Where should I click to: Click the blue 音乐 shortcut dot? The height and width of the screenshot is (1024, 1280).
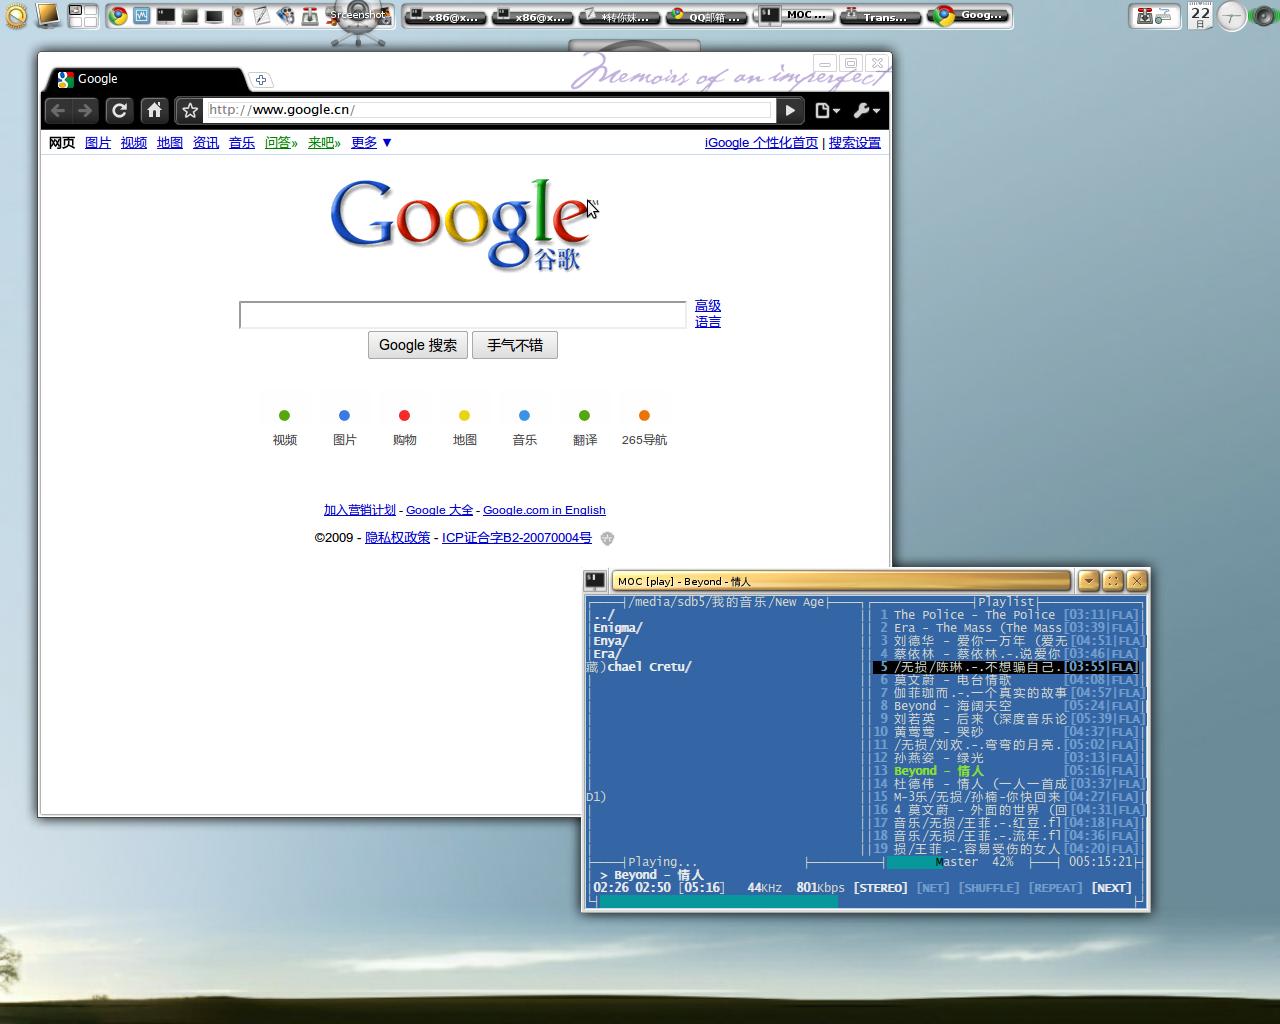point(524,416)
